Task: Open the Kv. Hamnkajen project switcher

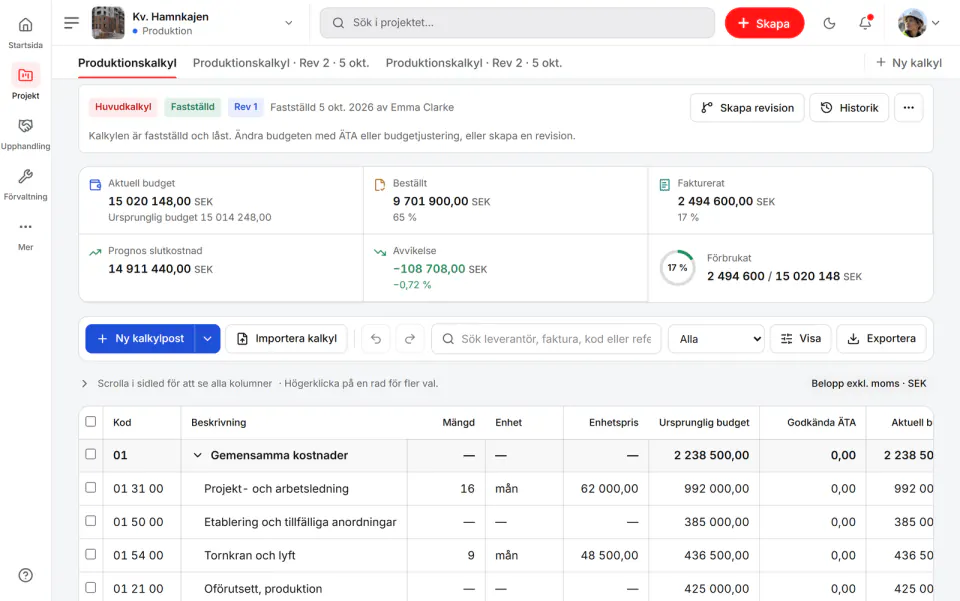Action: click(193, 23)
